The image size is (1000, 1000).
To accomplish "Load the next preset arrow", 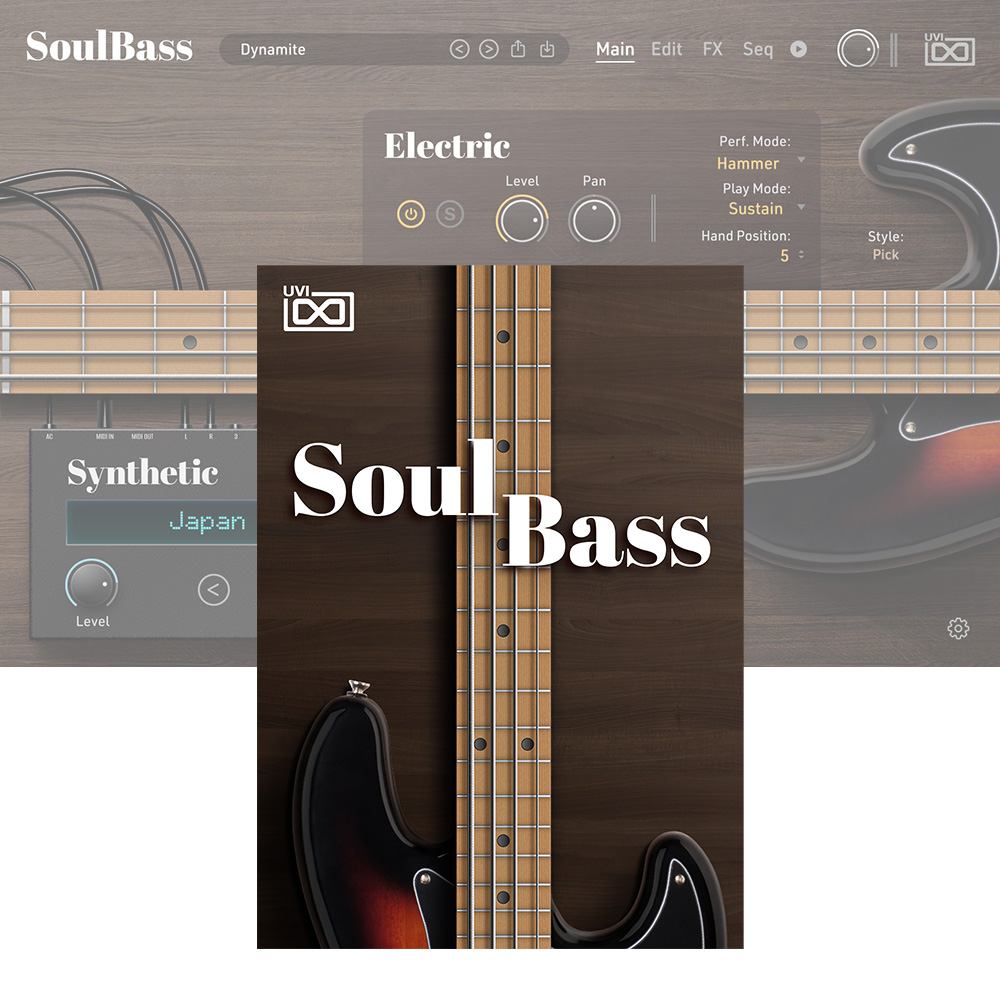I will tap(489, 49).
